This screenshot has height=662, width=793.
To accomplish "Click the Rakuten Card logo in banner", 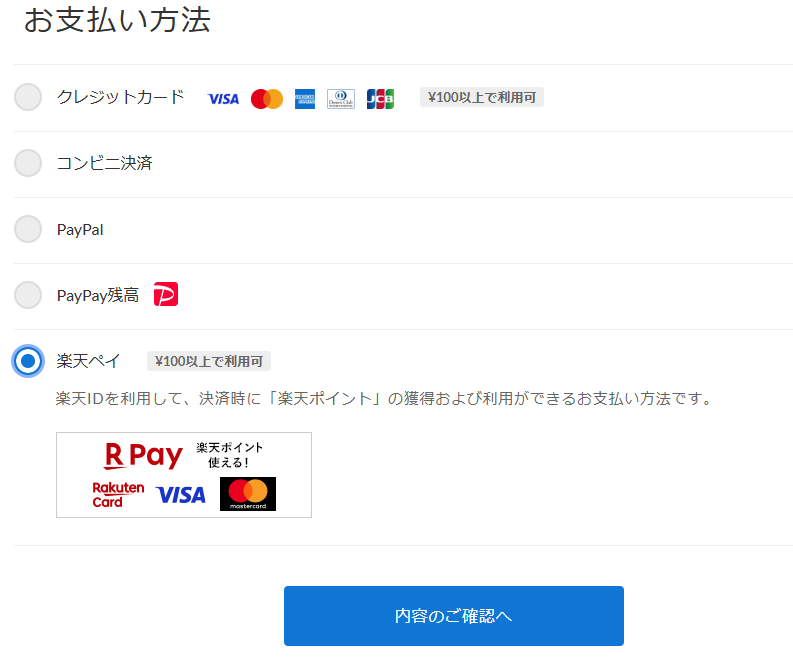I will click(118, 495).
